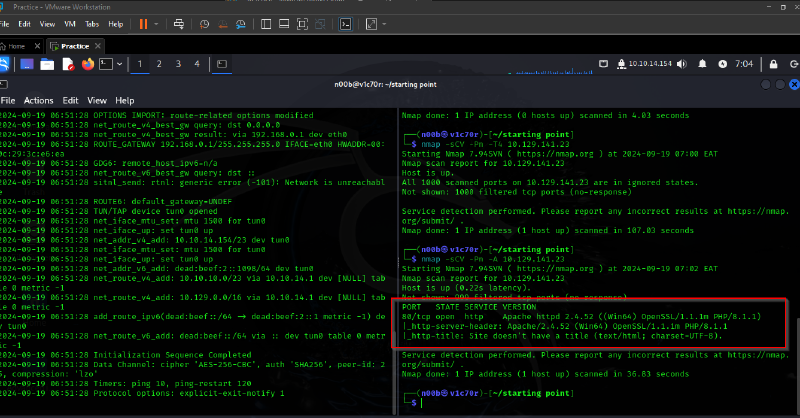
Task: Expand the stretch guest dropdown arrow
Action: (x=386, y=22)
